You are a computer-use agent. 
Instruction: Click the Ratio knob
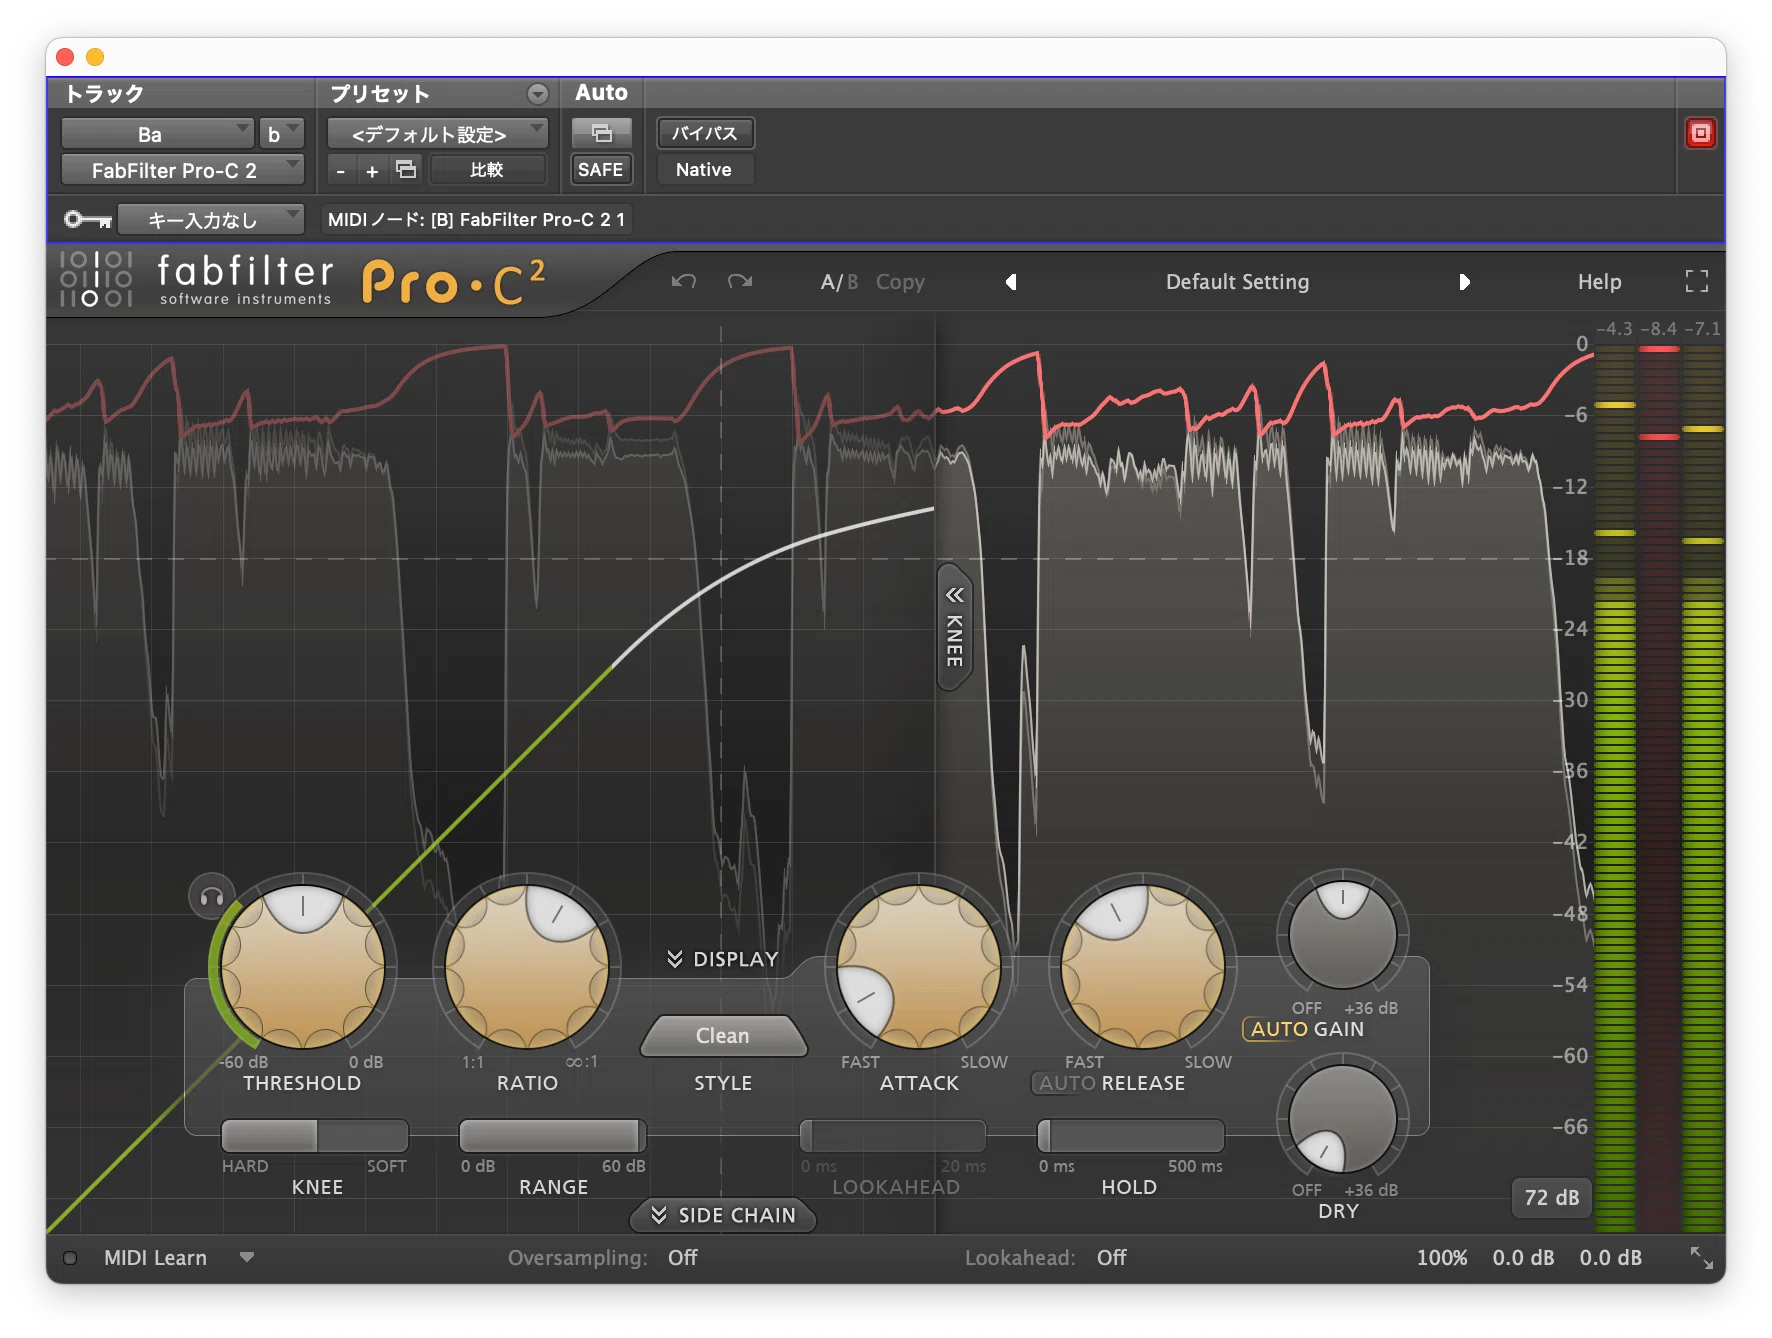527,966
